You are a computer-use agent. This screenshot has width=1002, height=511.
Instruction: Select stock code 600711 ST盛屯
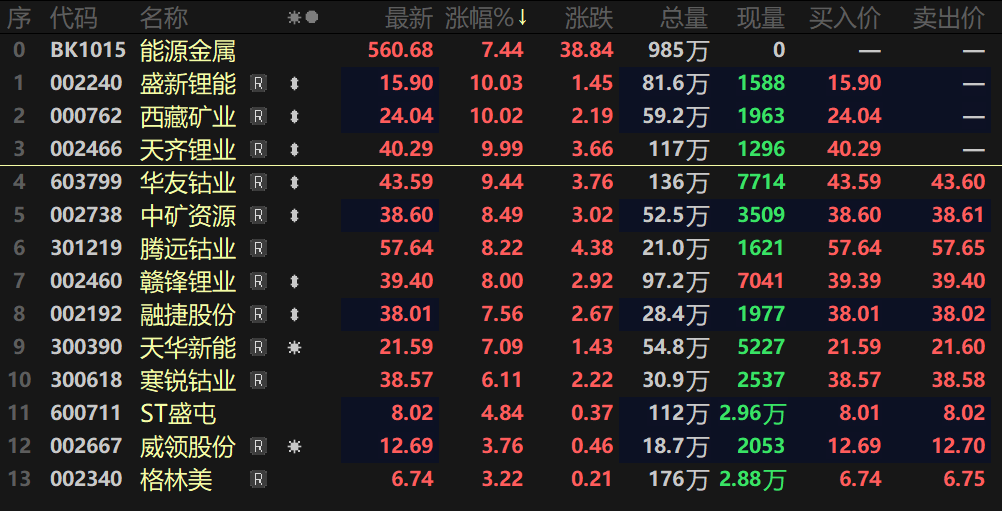click(x=86, y=414)
